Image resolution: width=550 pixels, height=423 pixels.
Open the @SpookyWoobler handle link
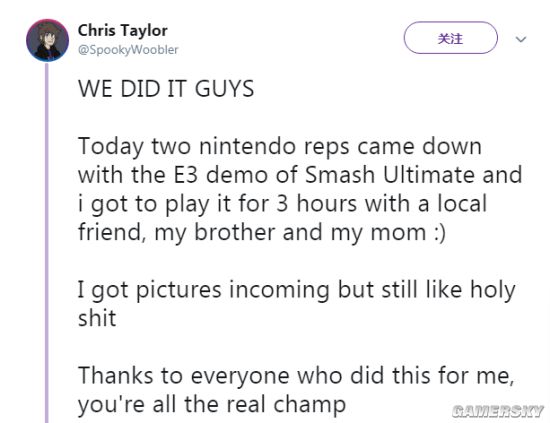[128, 50]
